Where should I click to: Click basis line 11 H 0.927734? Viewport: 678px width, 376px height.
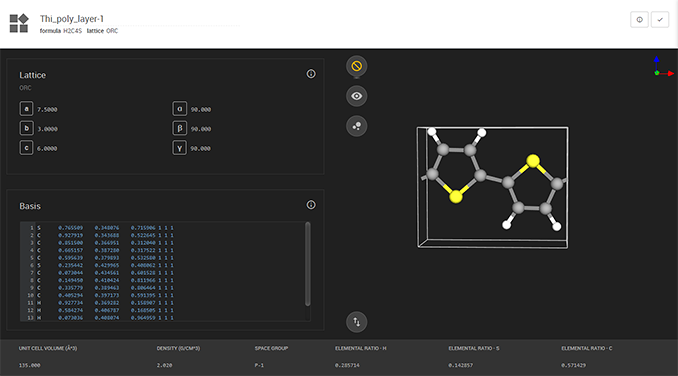[105, 303]
